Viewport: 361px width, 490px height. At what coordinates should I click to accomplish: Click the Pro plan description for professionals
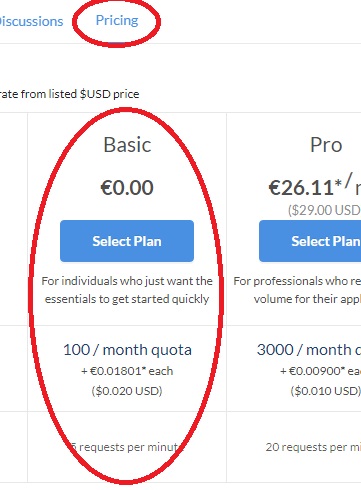[297, 290]
